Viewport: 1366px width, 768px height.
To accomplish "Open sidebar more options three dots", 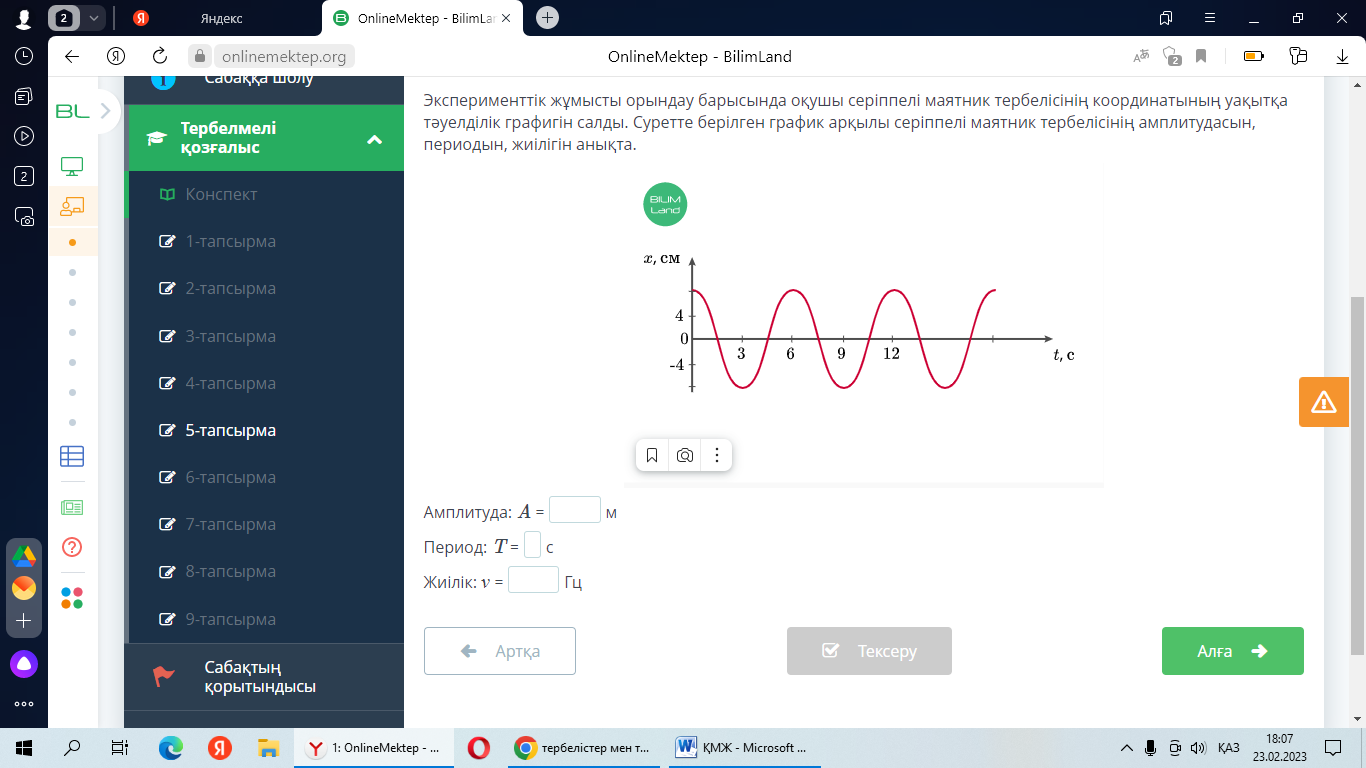I will click(24, 704).
